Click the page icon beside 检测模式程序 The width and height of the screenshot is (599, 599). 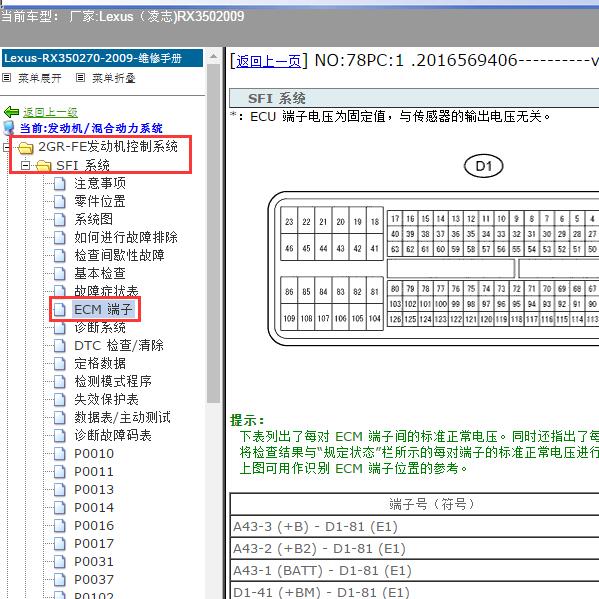point(60,381)
